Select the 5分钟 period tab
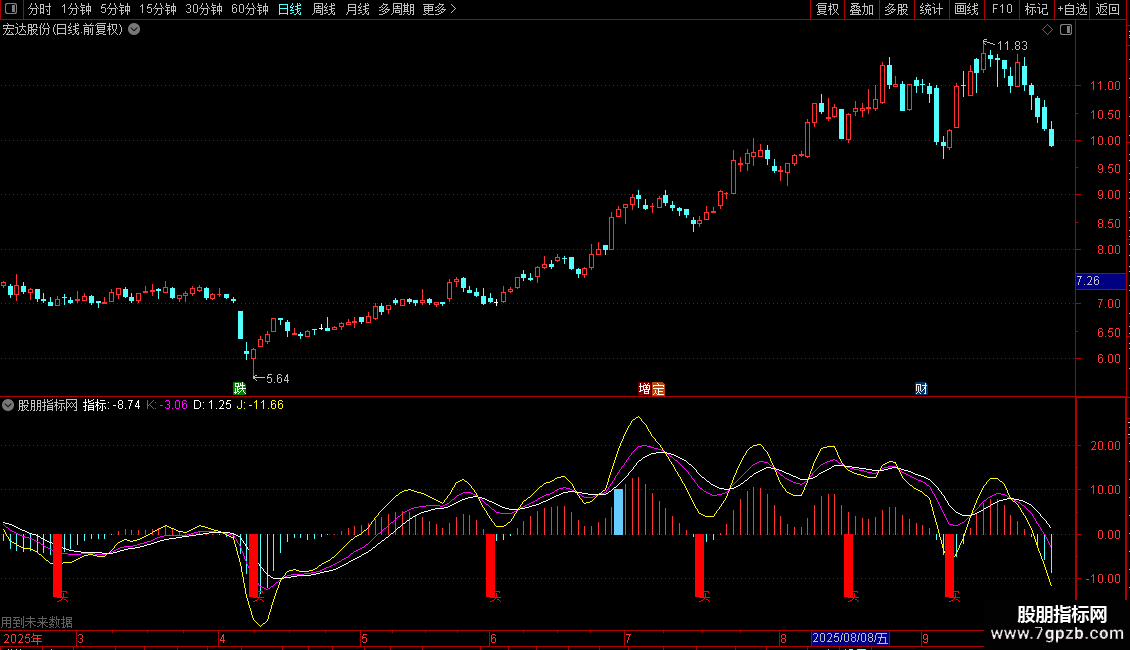The height and width of the screenshot is (650, 1130). [x=115, y=9]
